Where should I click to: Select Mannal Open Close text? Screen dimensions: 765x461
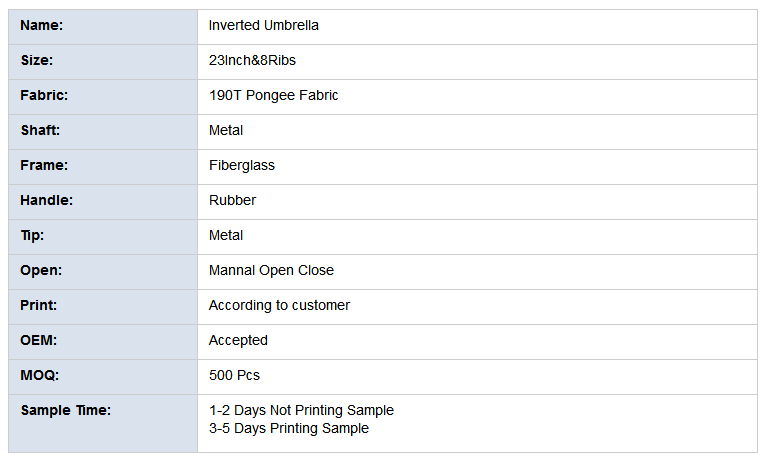(271, 270)
